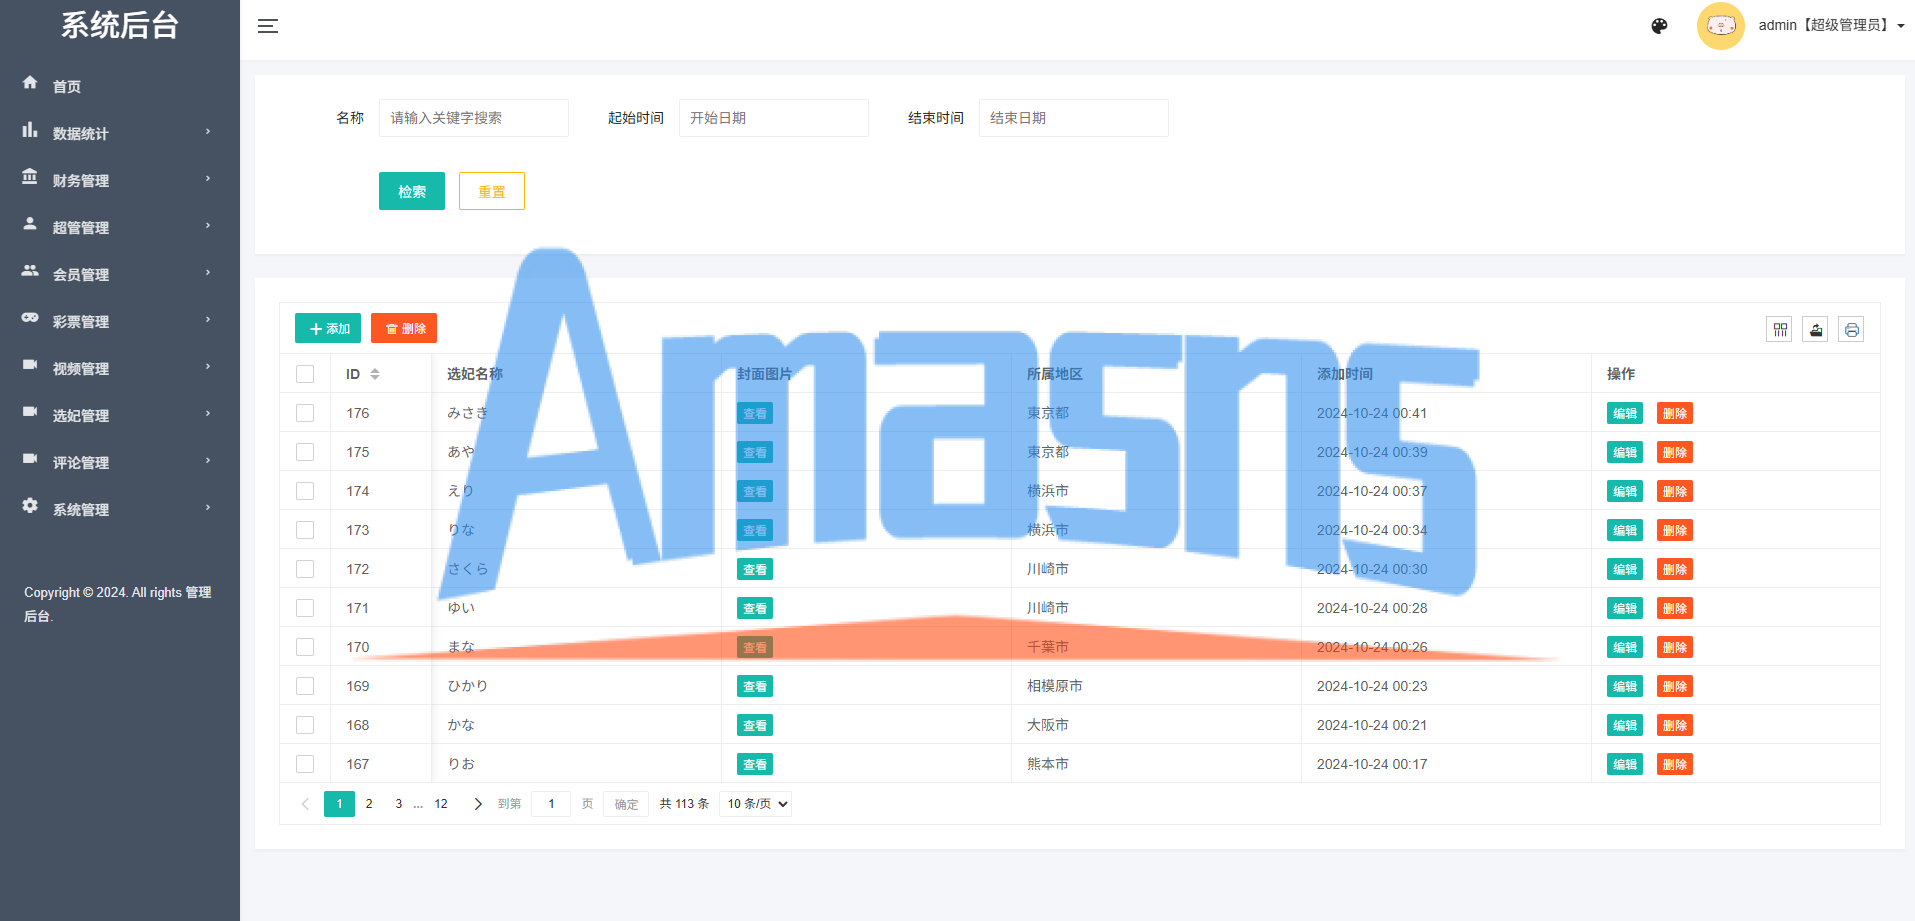Click 查看 cover image for row 172
Screen dimensions: 1915x921
[755, 569]
